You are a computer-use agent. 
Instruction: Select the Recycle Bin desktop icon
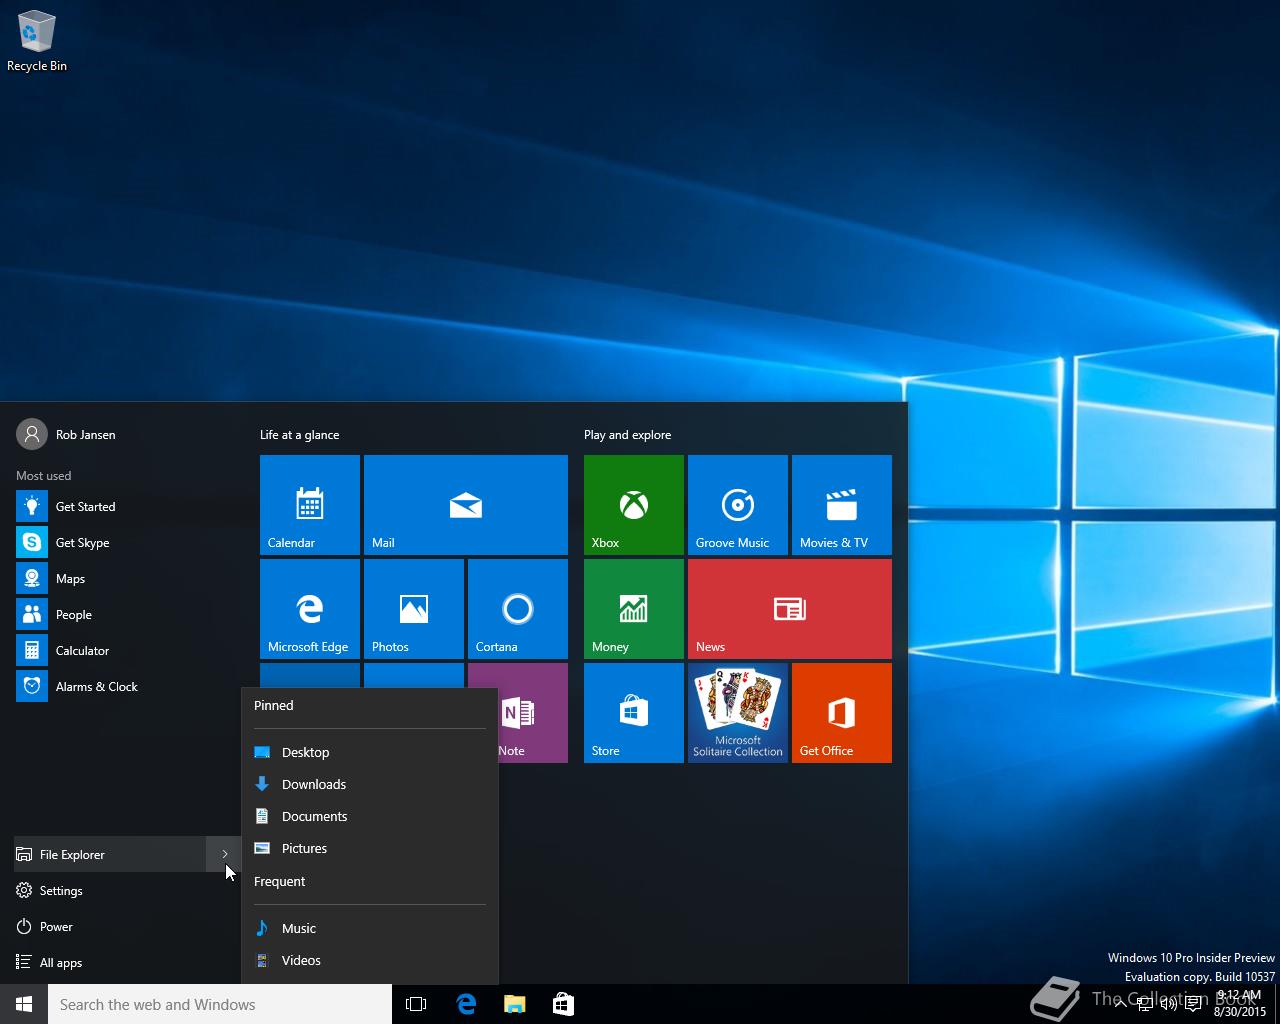coord(37,42)
